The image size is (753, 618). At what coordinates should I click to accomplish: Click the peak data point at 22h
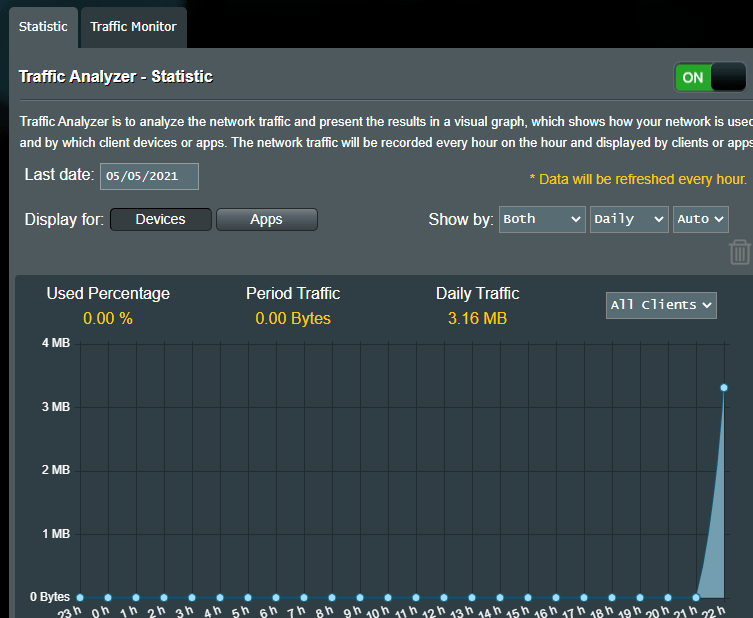[724, 387]
